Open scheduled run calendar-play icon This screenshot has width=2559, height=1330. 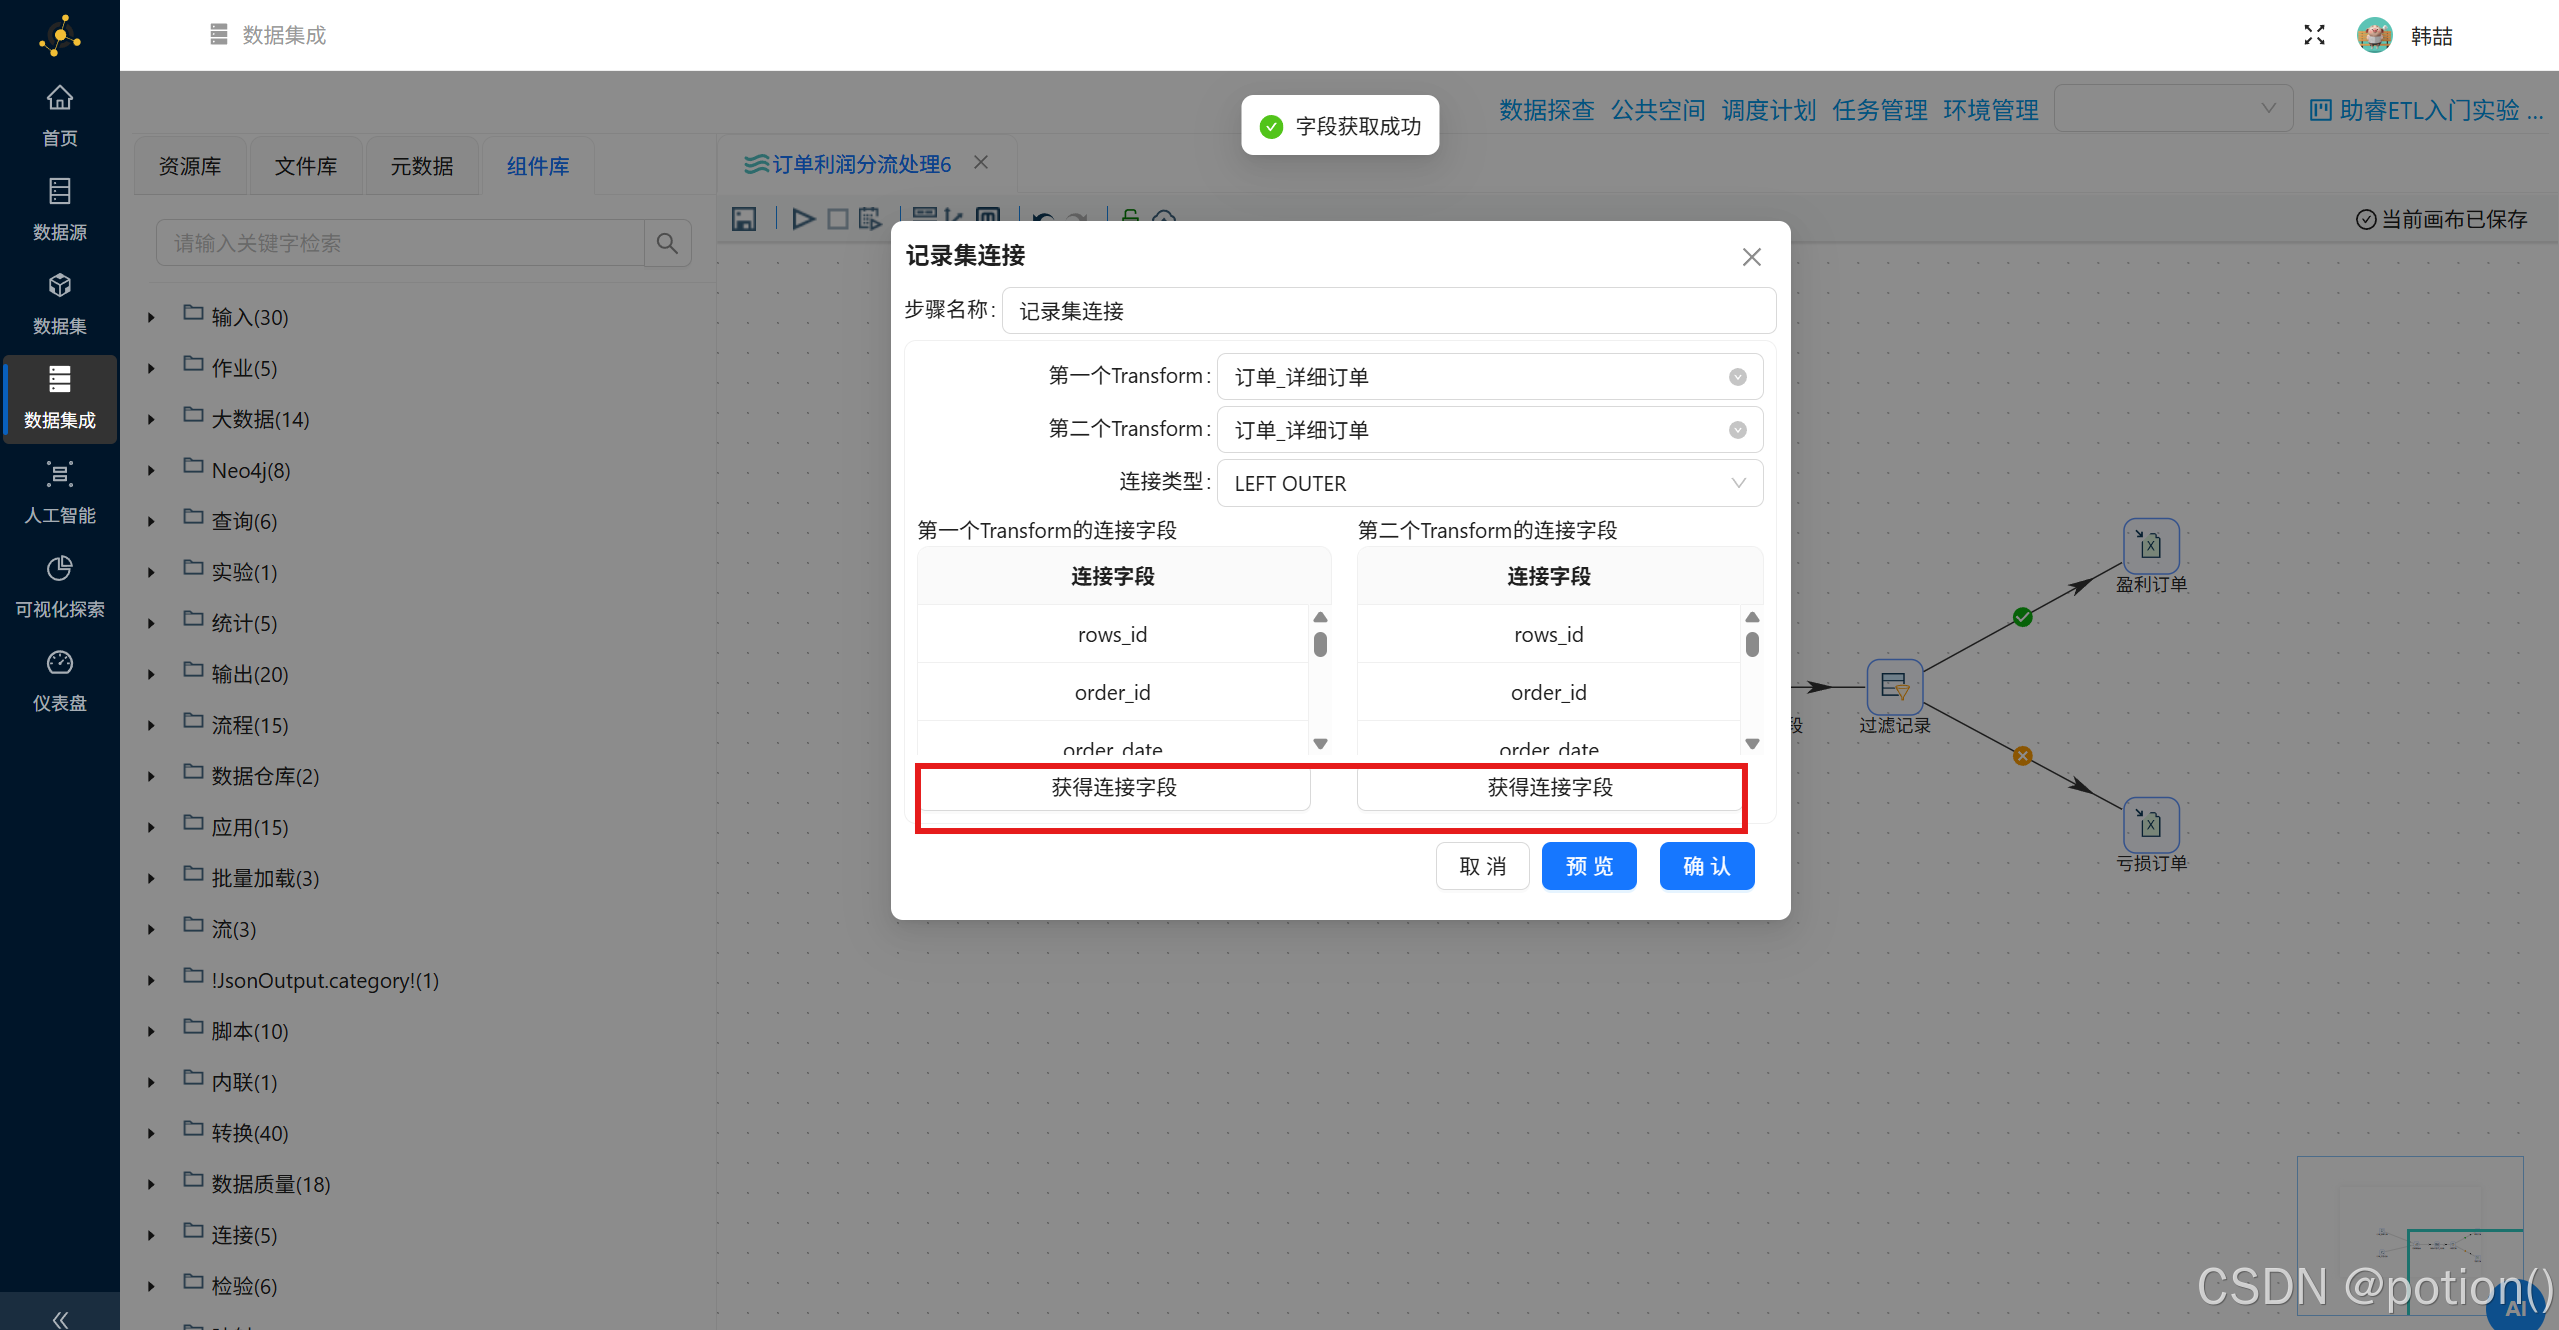coord(869,219)
